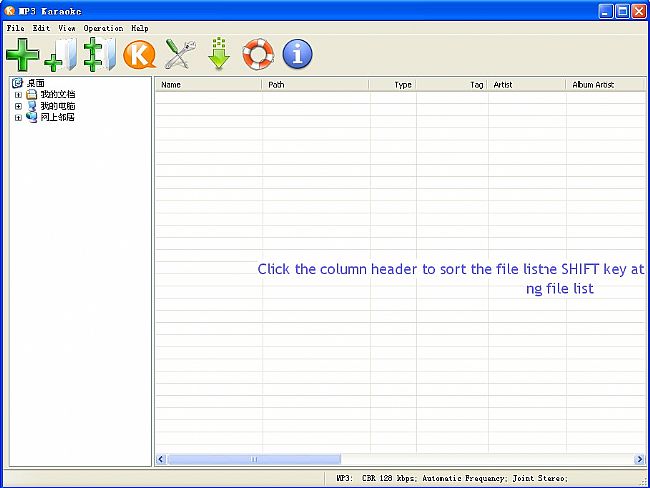Start karaoke conversion with orange K icon
The height and width of the screenshot is (488, 650).
point(140,54)
